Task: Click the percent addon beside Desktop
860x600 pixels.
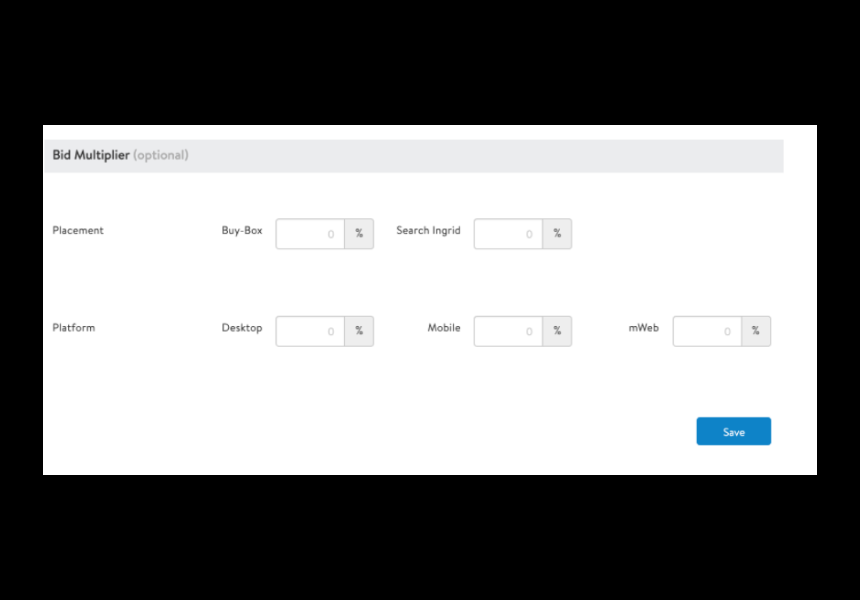Action: click(359, 331)
